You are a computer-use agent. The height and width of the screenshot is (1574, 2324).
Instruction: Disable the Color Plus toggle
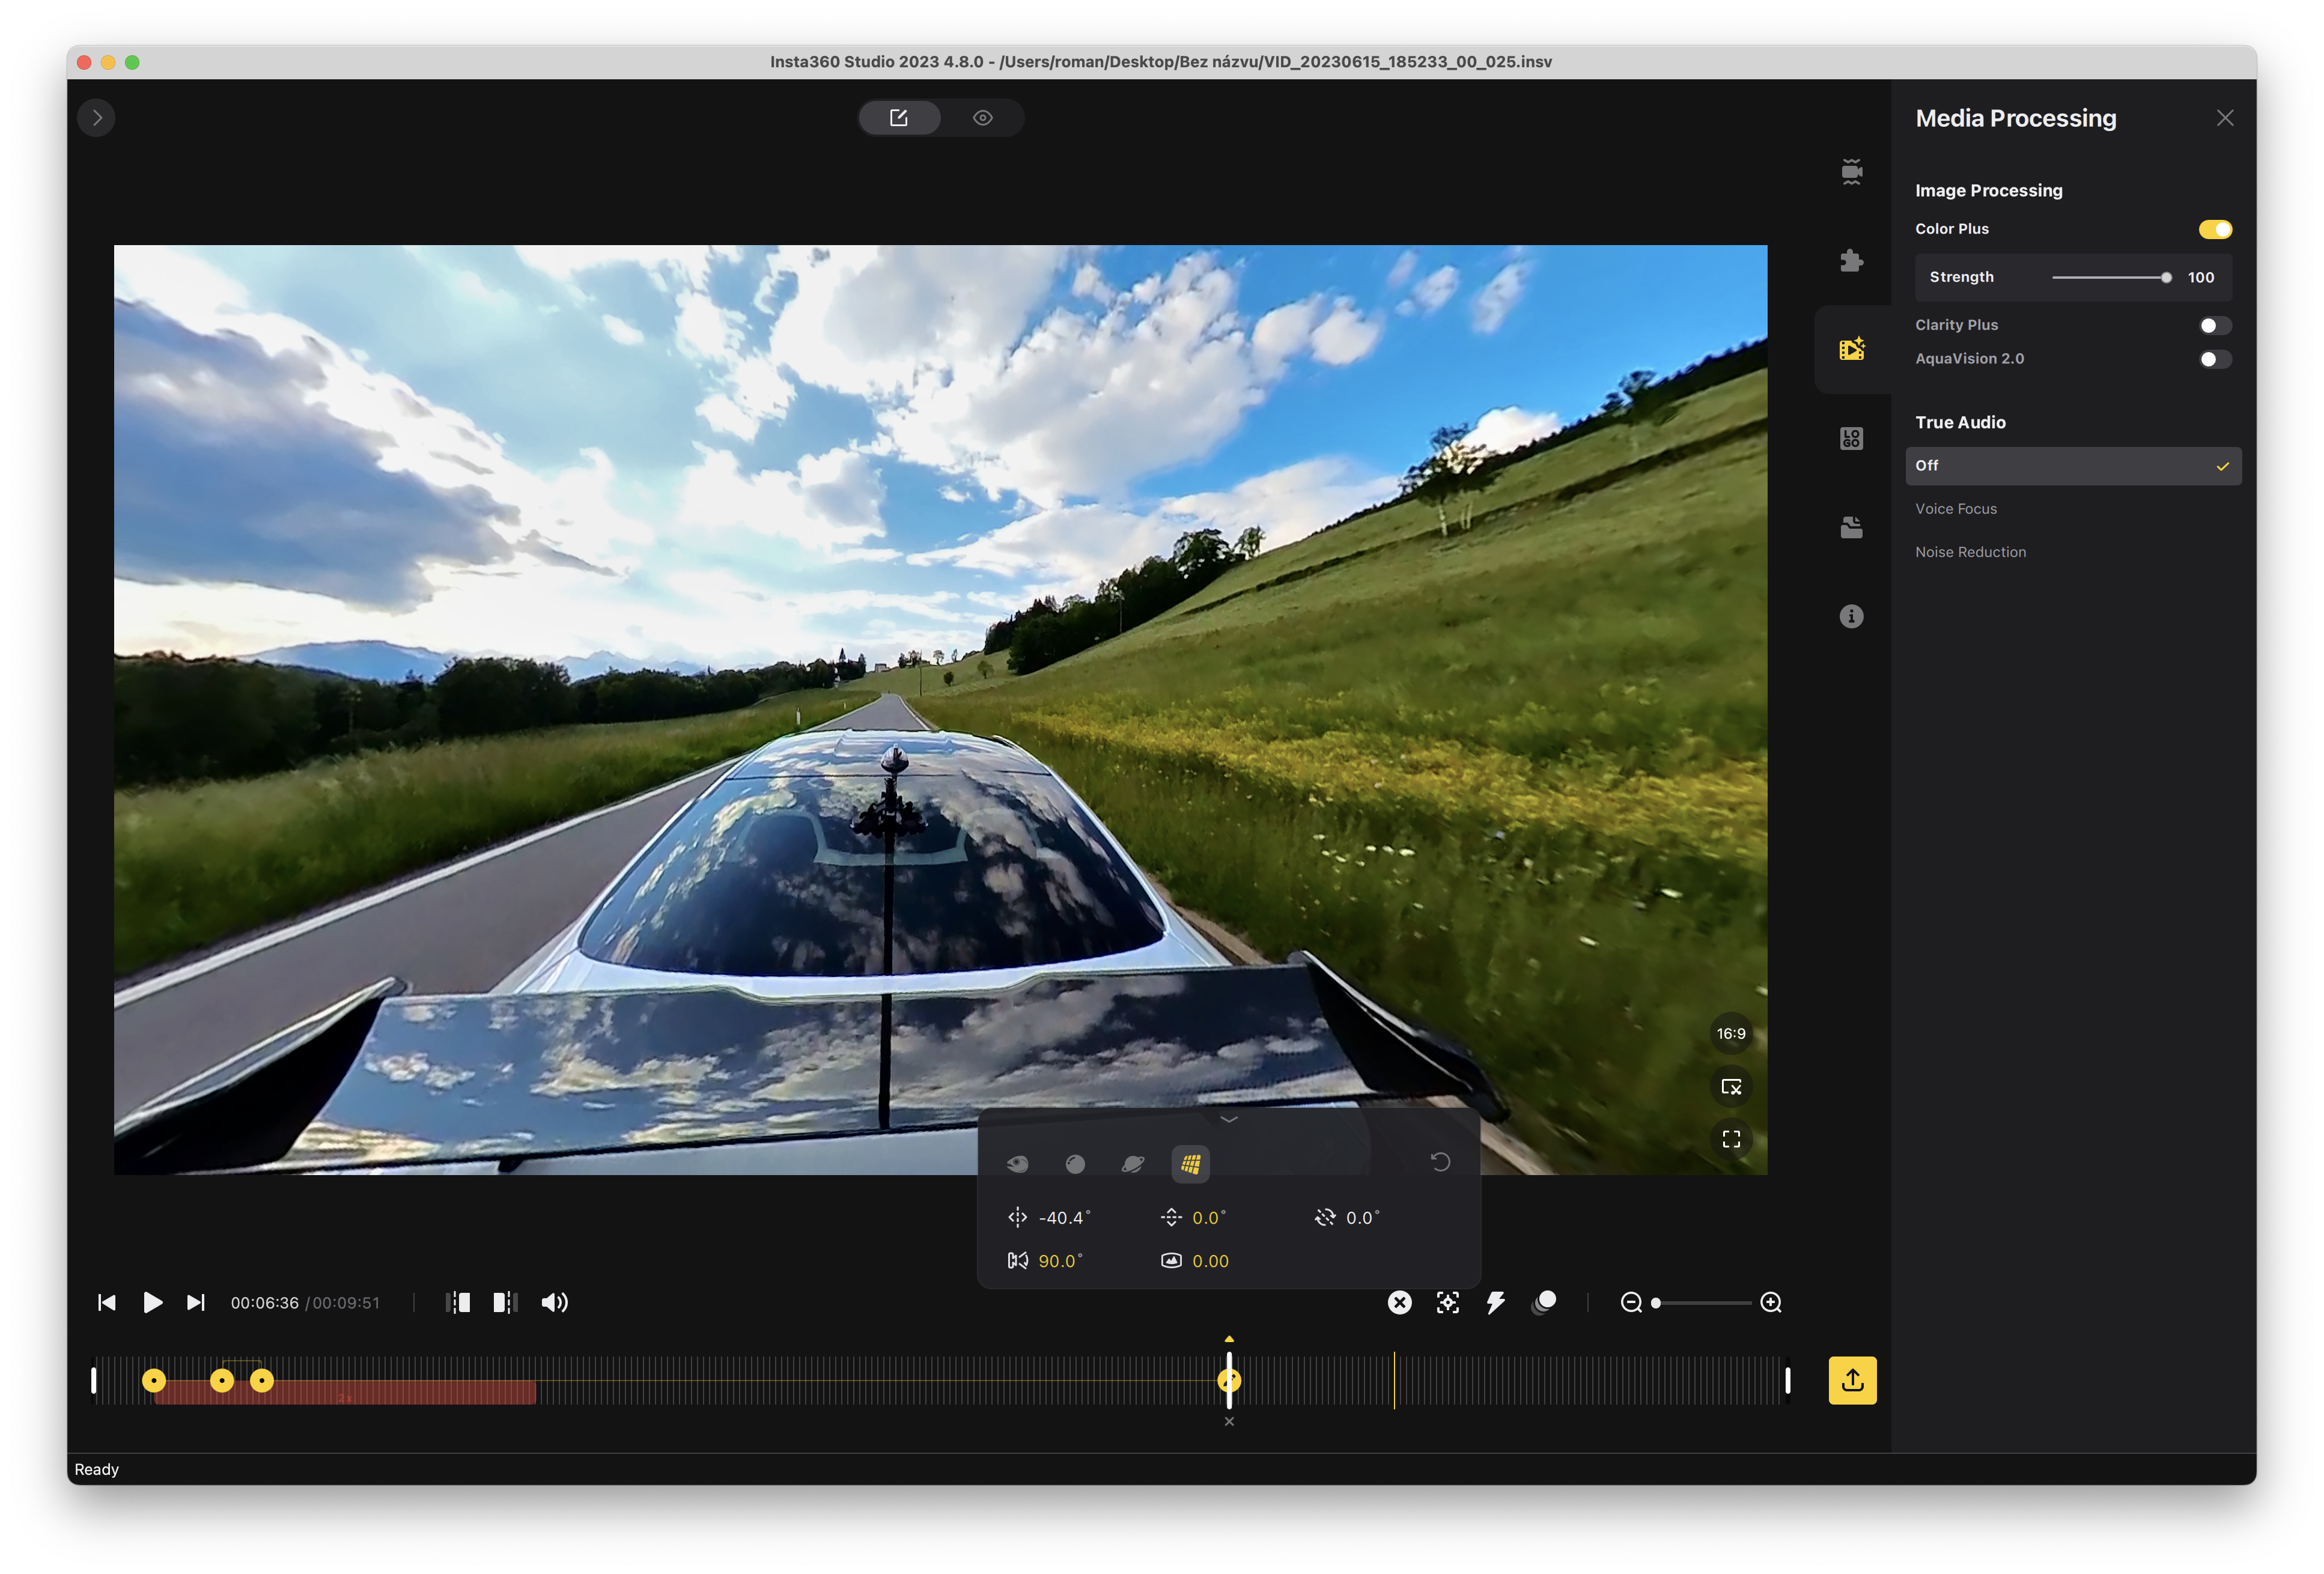click(x=2214, y=229)
